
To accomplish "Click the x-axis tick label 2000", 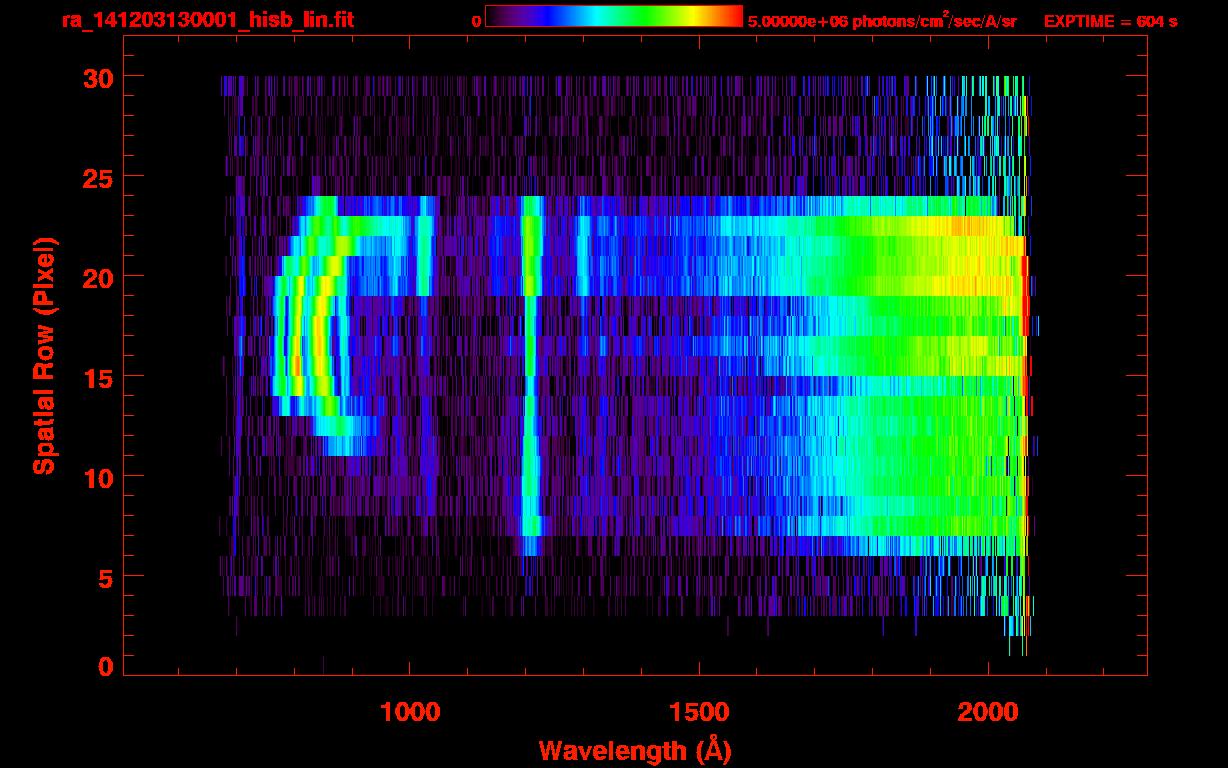I will click(988, 712).
